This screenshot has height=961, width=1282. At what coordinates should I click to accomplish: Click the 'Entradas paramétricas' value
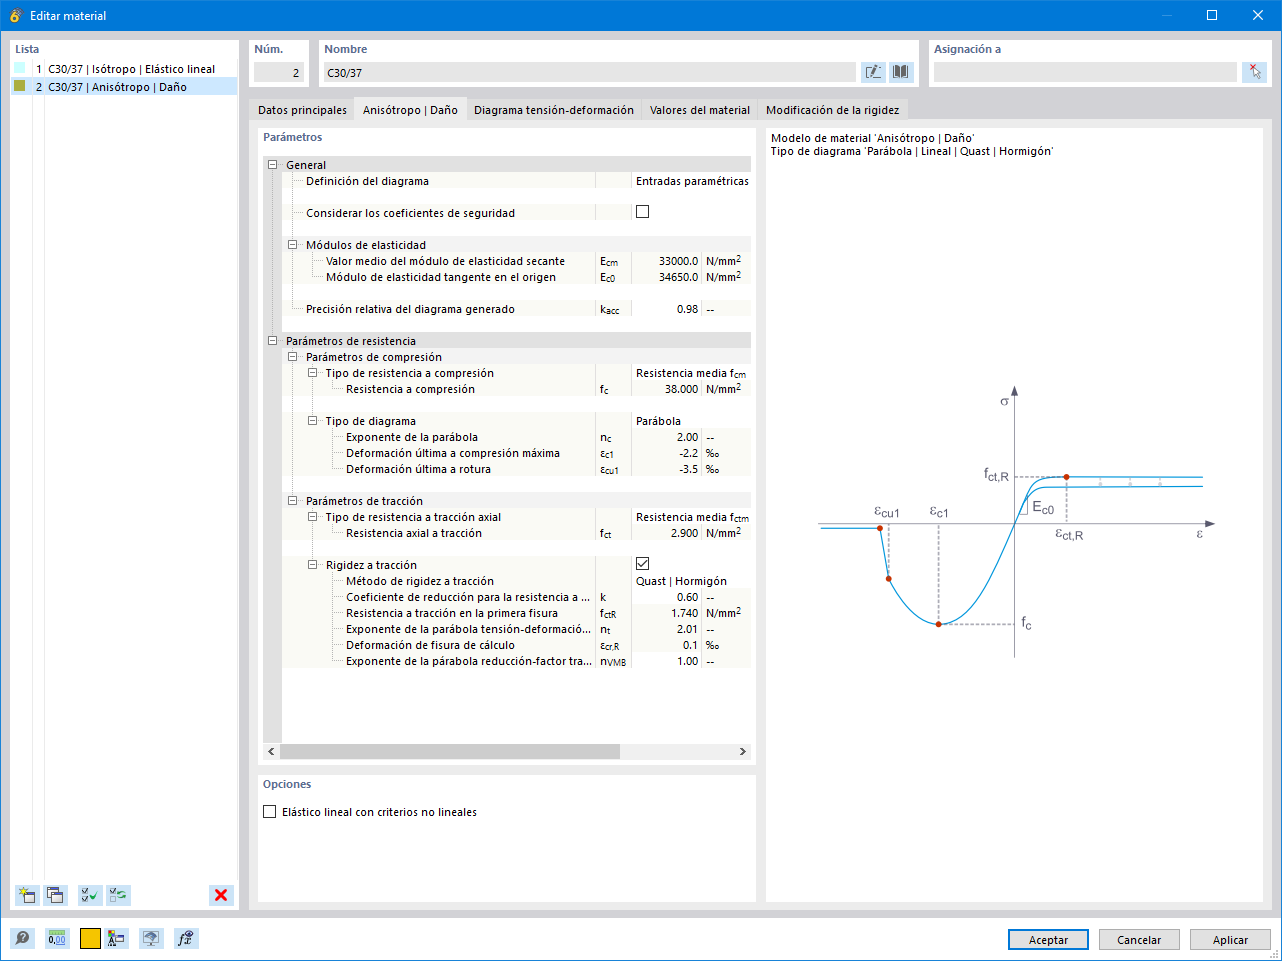692,181
